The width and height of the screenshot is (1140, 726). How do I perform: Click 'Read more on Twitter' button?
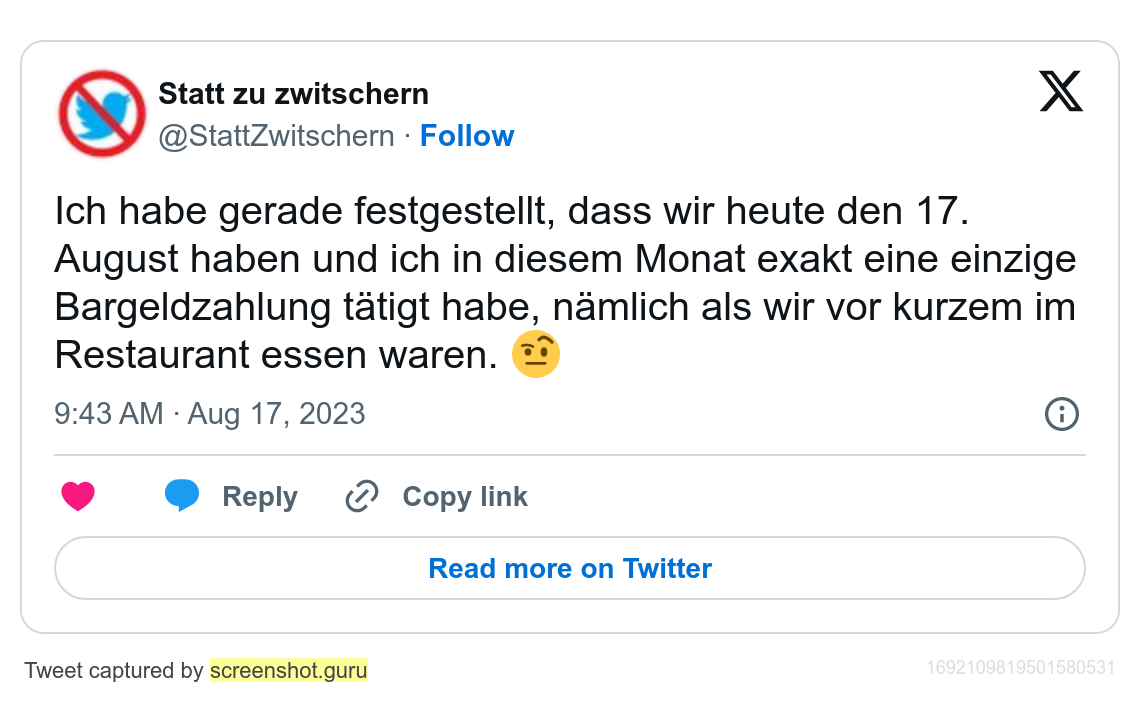570,568
